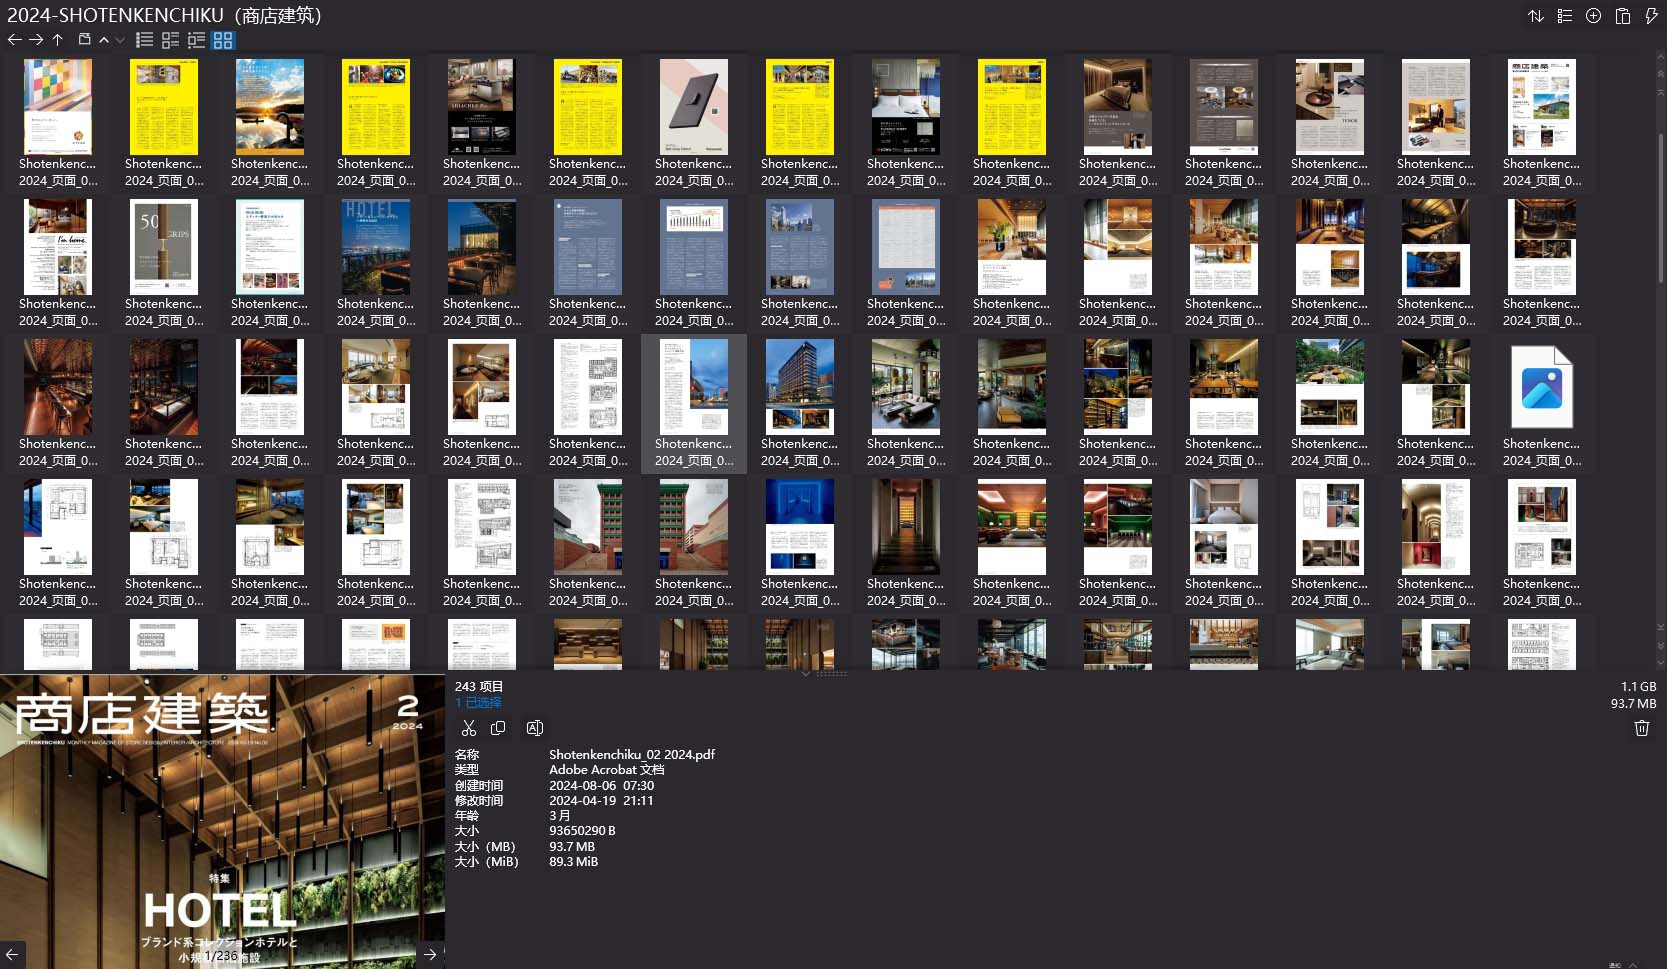Navigate back using the left arrow

14,40
